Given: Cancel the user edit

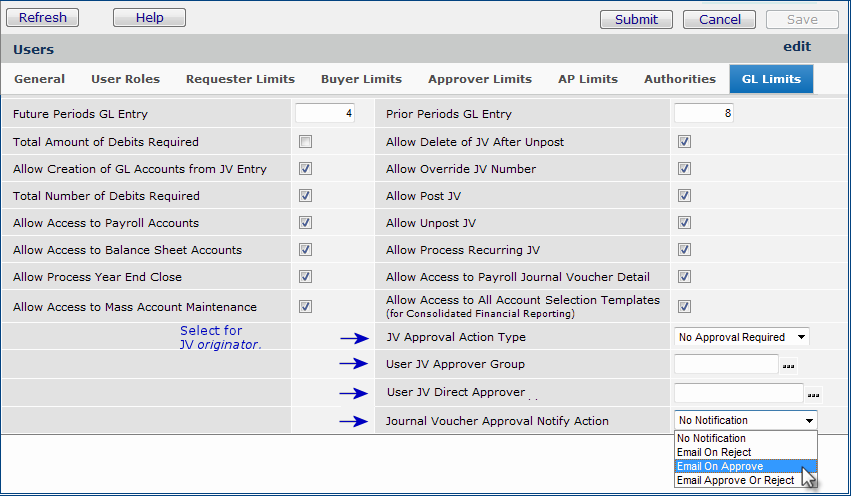Looking at the screenshot, I should [x=720, y=19].
